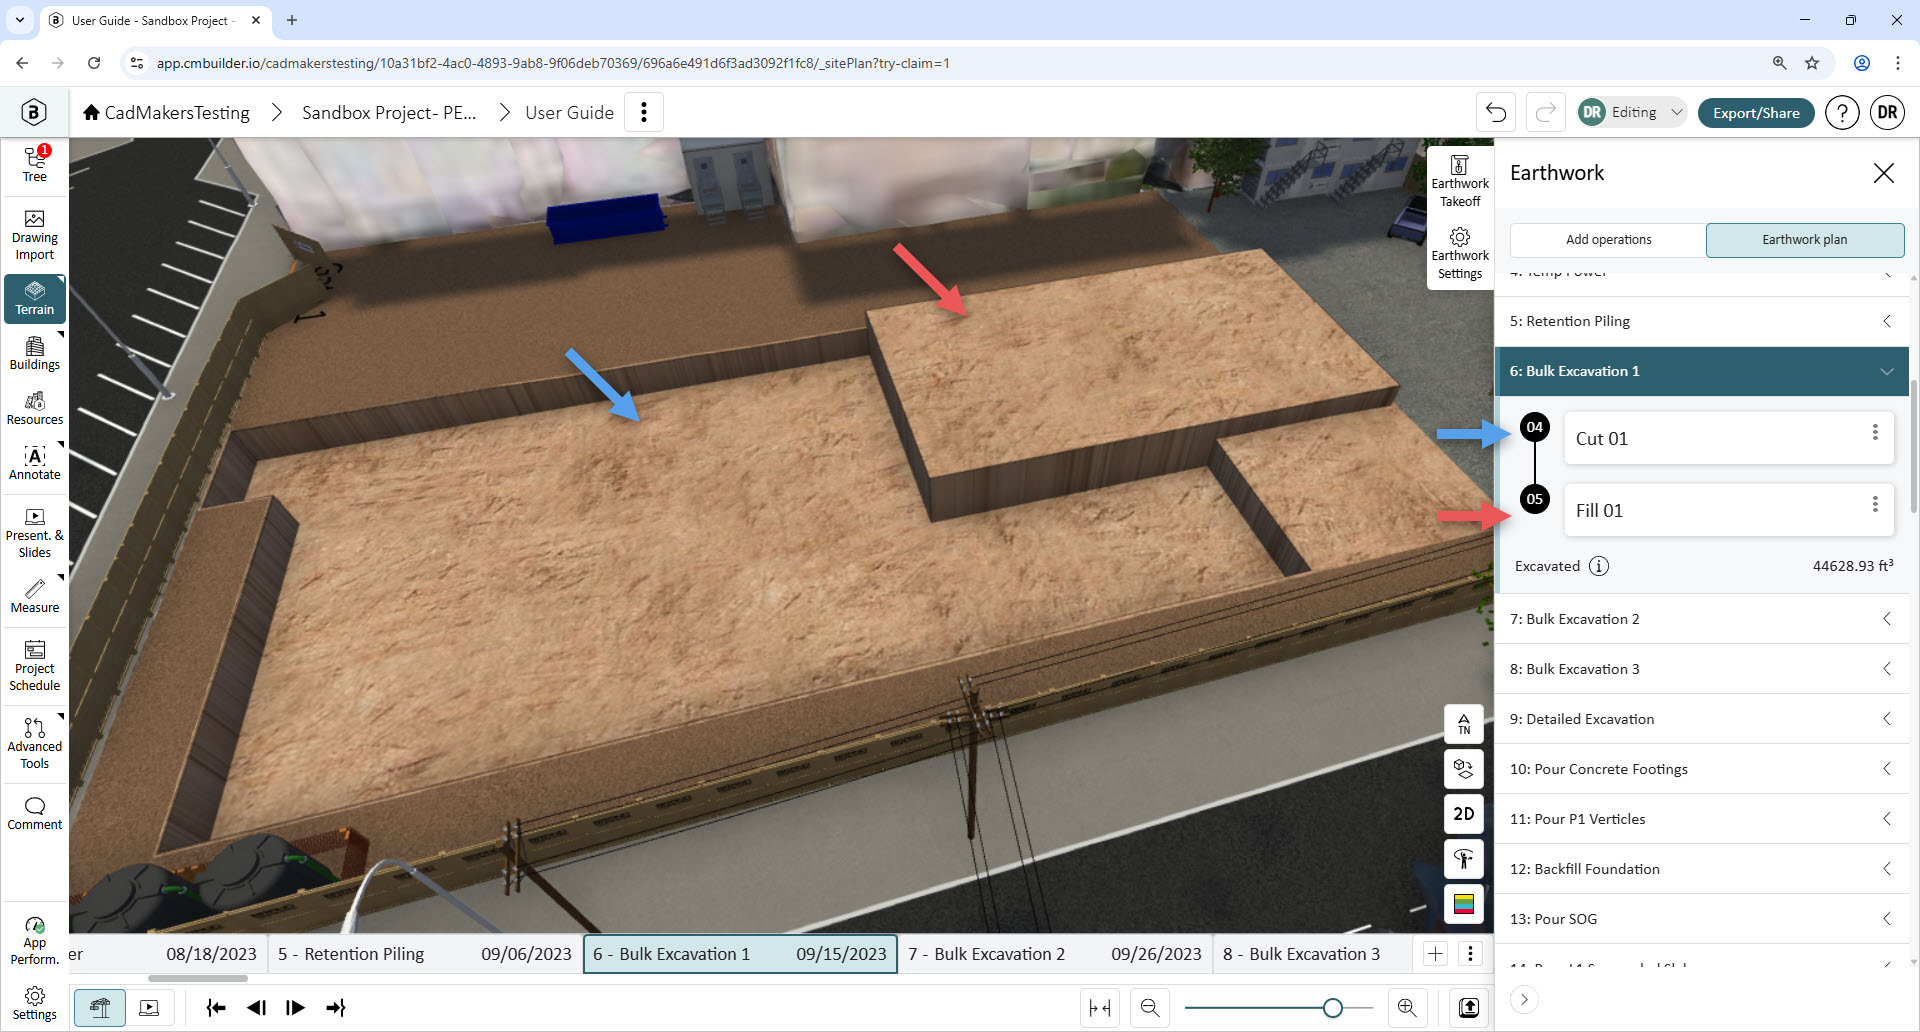This screenshot has height=1032, width=1920.
Task: Click Export/Share button
Action: click(x=1756, y=113)
